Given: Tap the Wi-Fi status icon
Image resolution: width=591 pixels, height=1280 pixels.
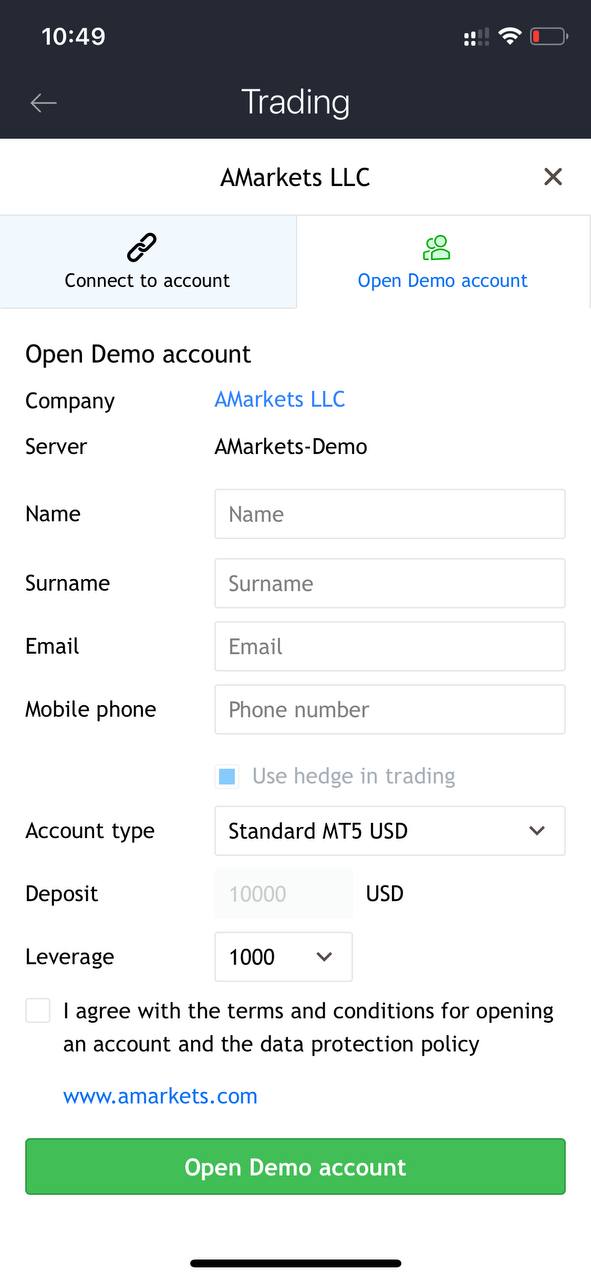Looking at the screenshot, I should tap(510, 37).
